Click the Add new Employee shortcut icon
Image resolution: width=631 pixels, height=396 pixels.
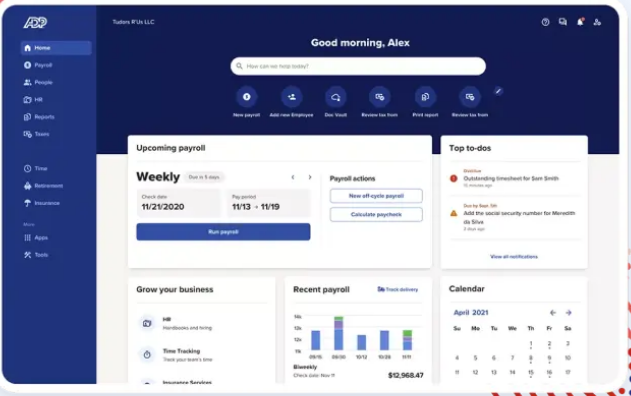click(291, 97)
